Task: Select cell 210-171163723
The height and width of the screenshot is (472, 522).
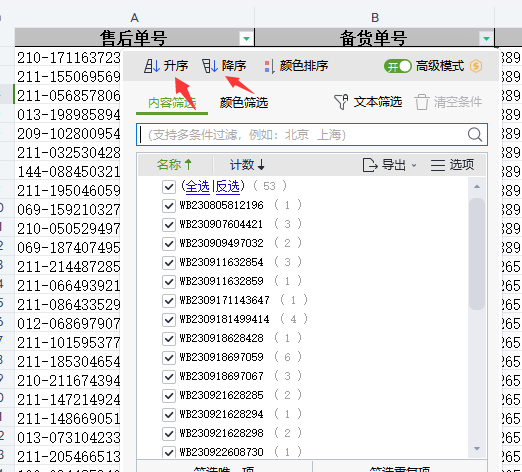Action: click(x=68, y=58)
